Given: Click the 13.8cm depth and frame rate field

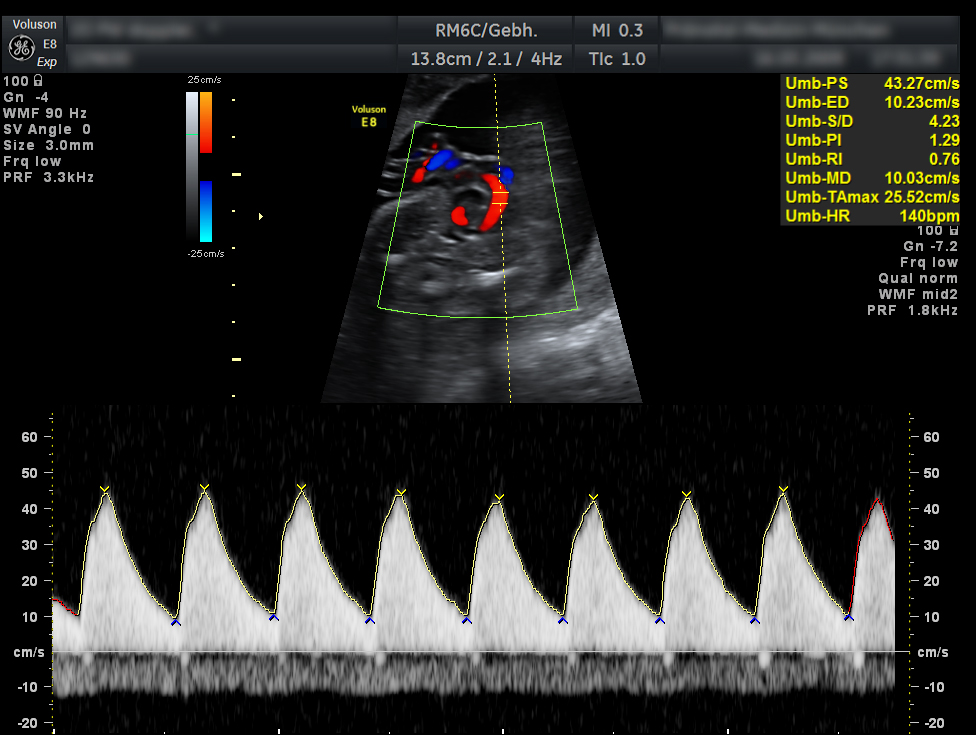Looking at the screenshot, I should (x=485, y=59).
